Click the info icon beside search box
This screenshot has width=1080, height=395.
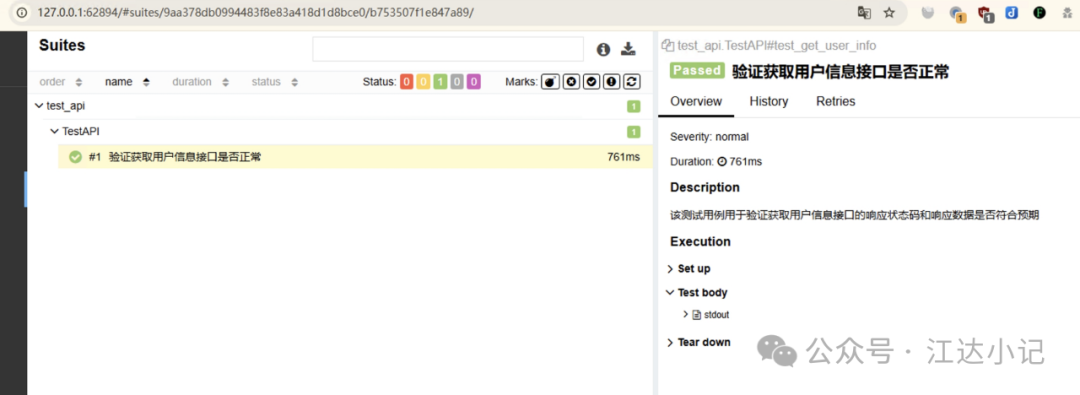(603, 50)
